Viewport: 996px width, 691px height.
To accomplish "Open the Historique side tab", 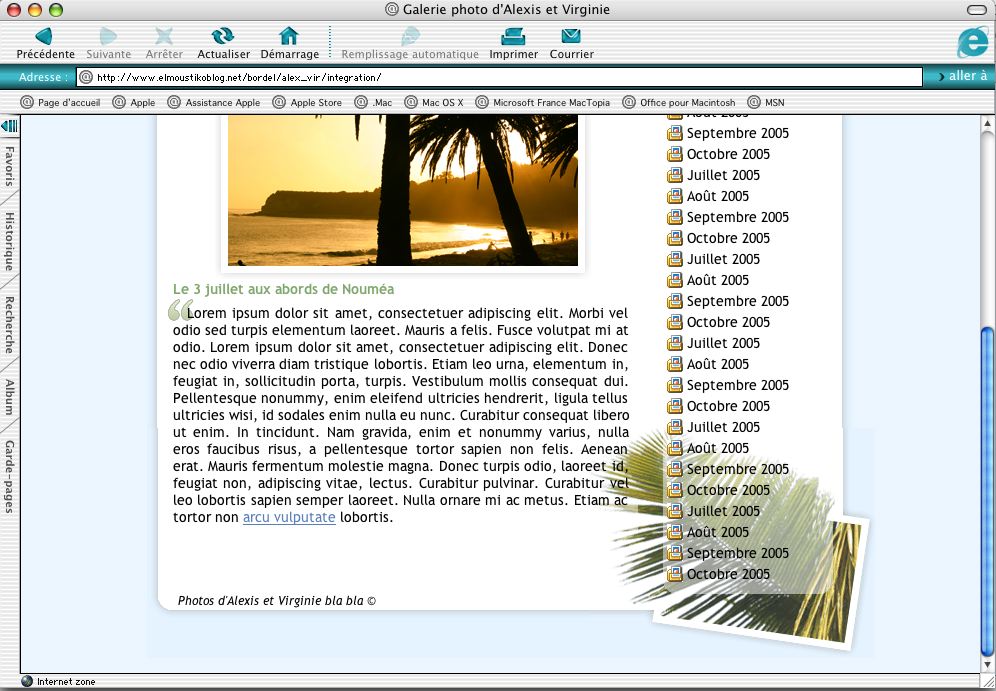I will tap(10, 241).
